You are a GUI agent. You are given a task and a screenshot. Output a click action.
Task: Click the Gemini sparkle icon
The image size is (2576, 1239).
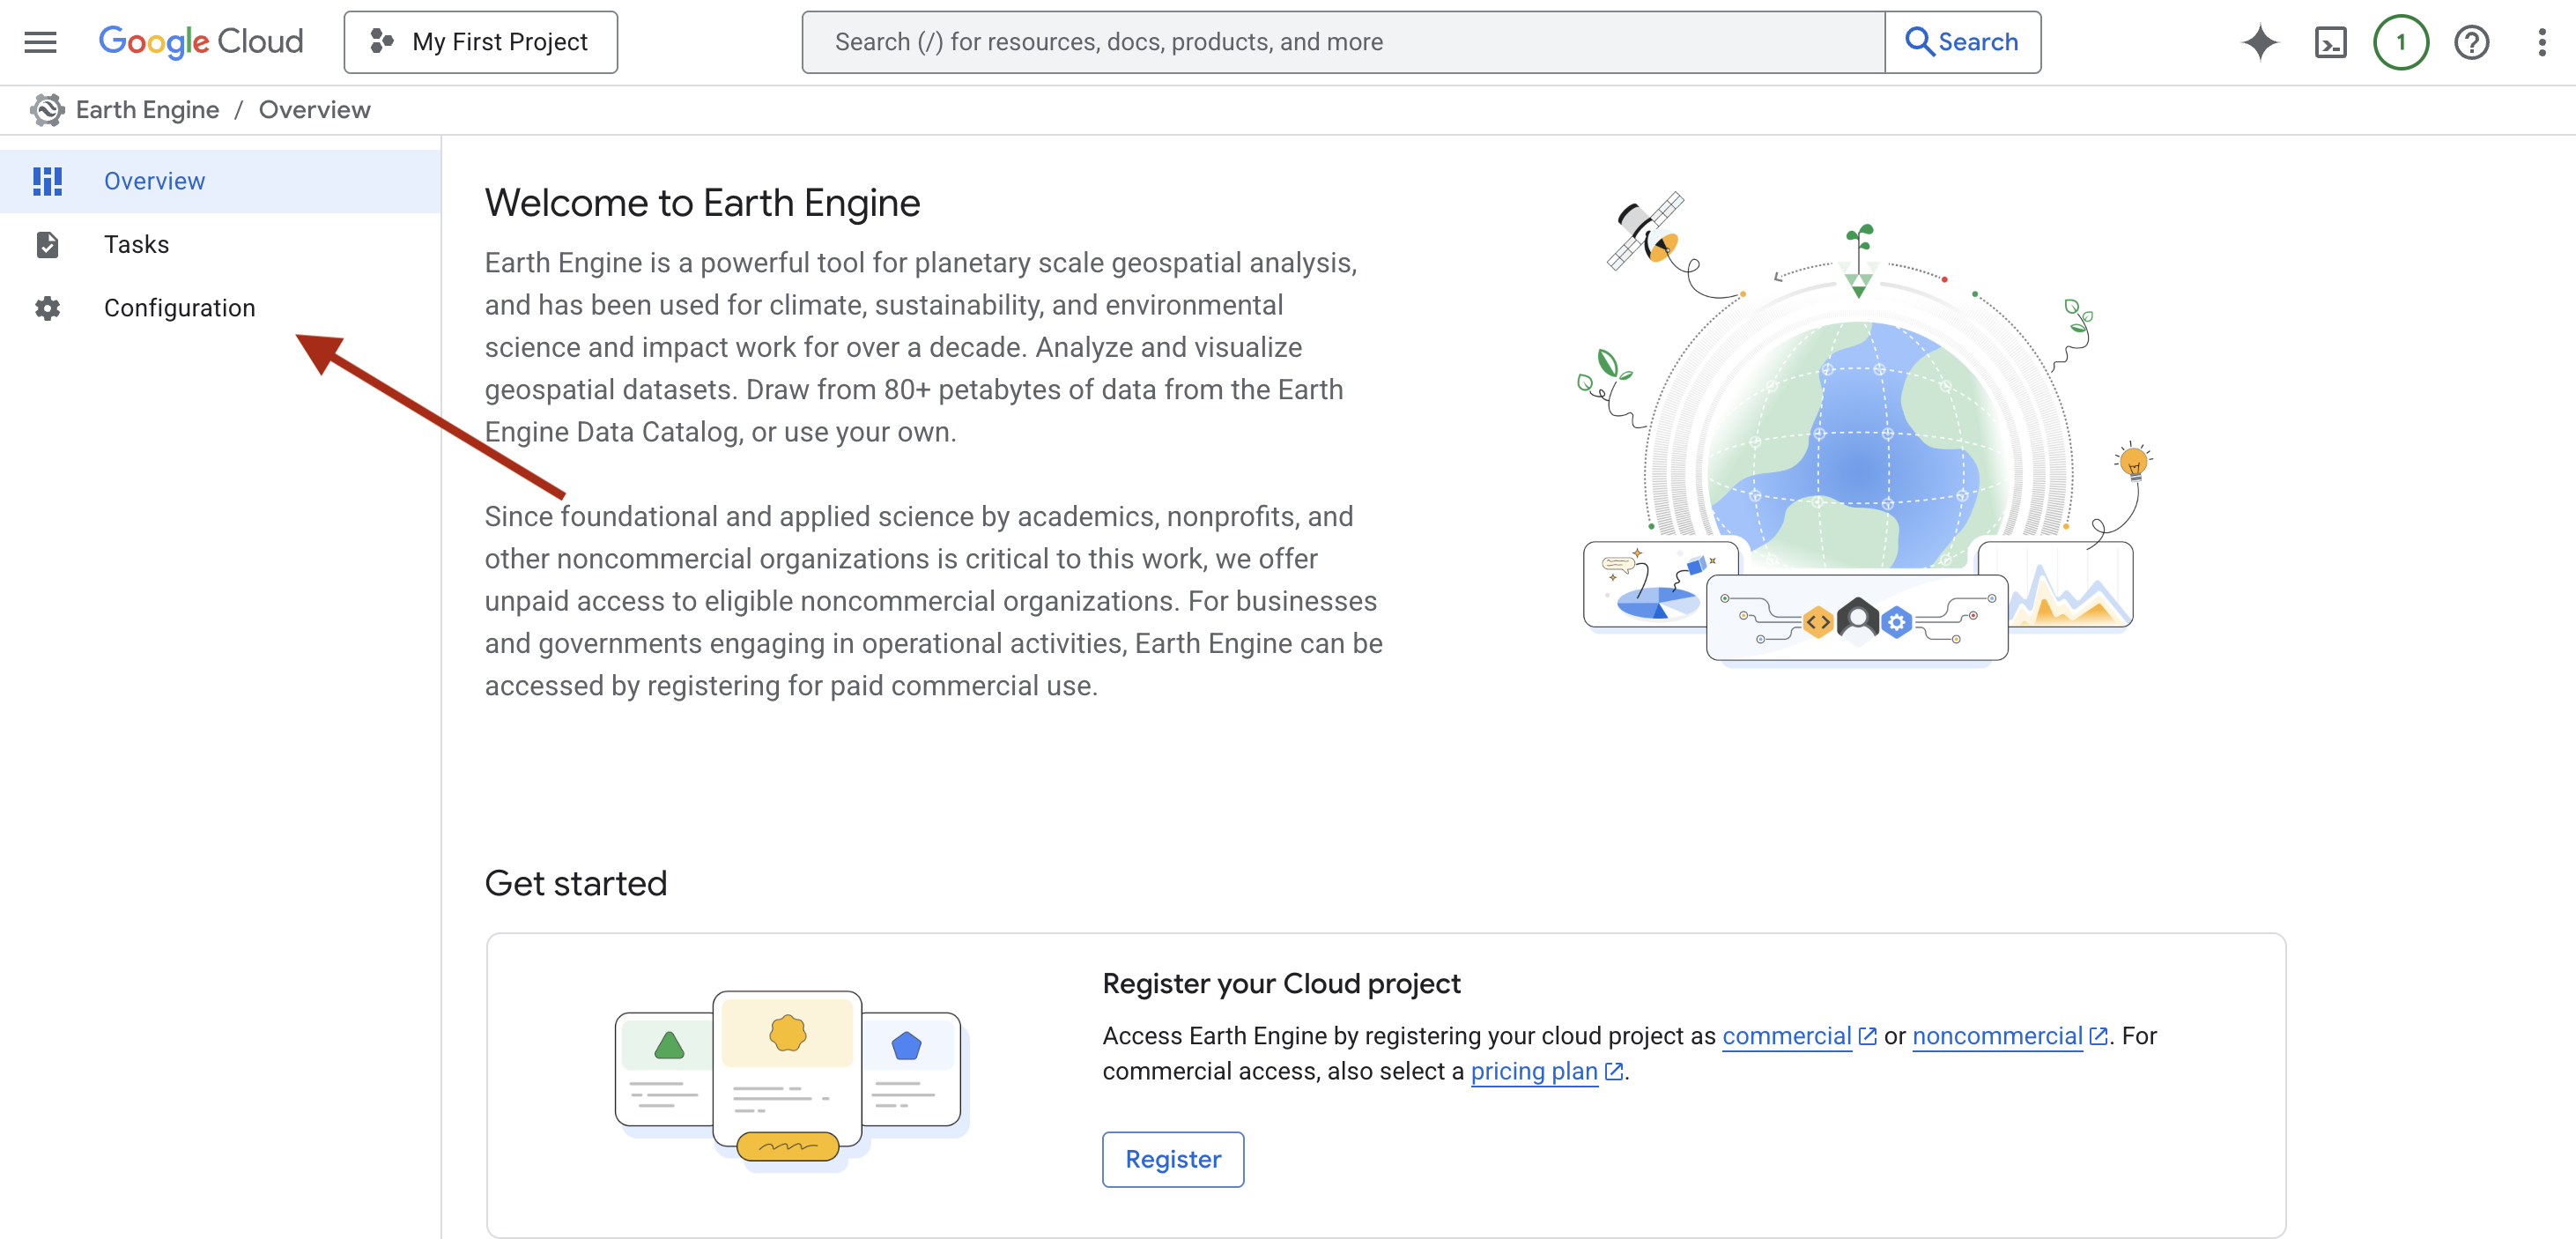tap(2260, 42)
